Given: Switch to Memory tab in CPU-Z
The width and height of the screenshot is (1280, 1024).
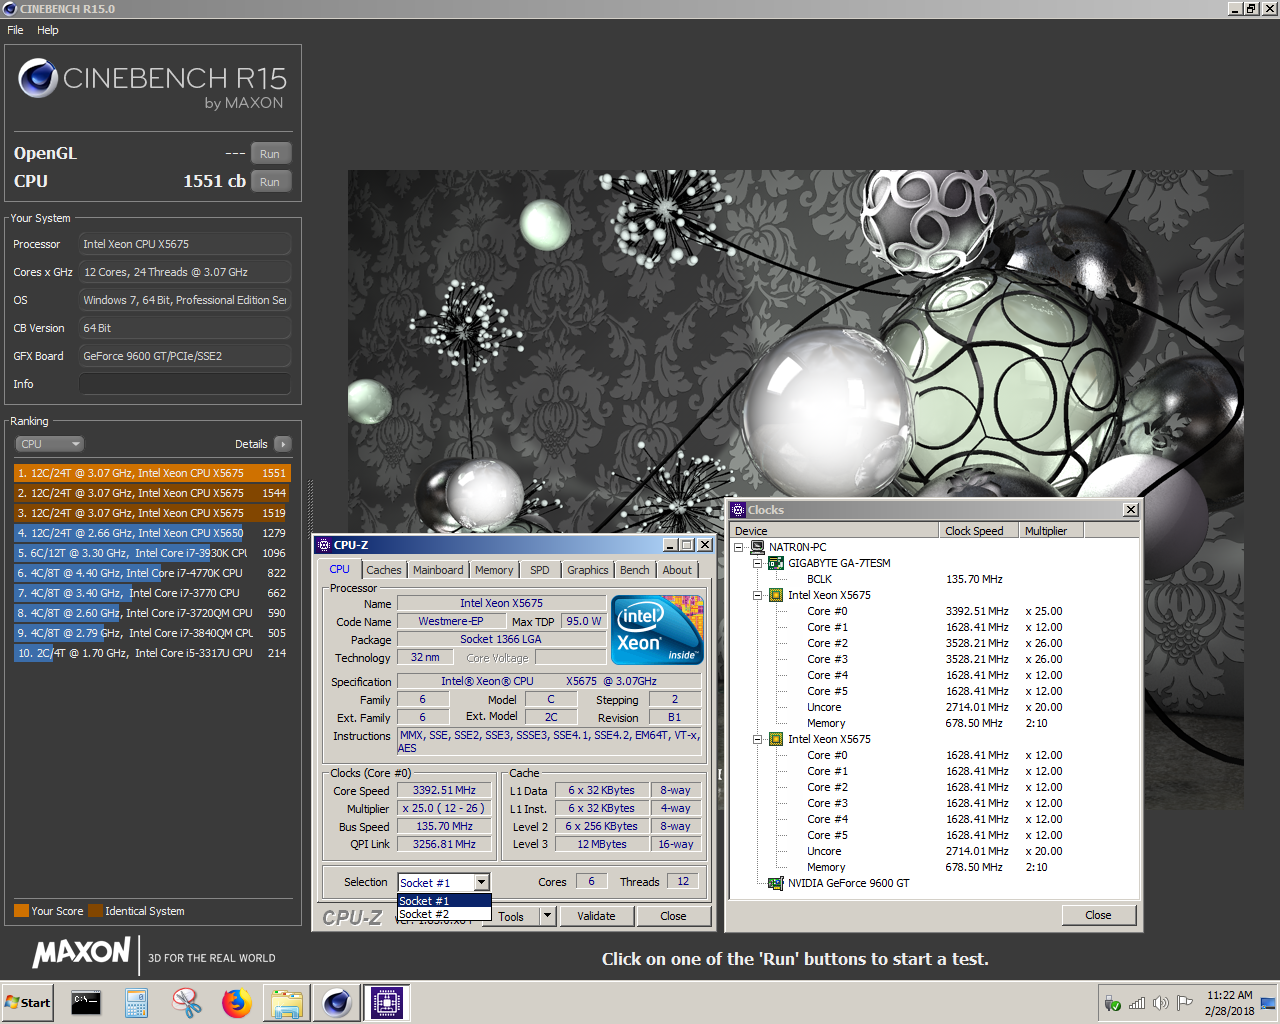Looking at the screenshot, I should 494,570.
